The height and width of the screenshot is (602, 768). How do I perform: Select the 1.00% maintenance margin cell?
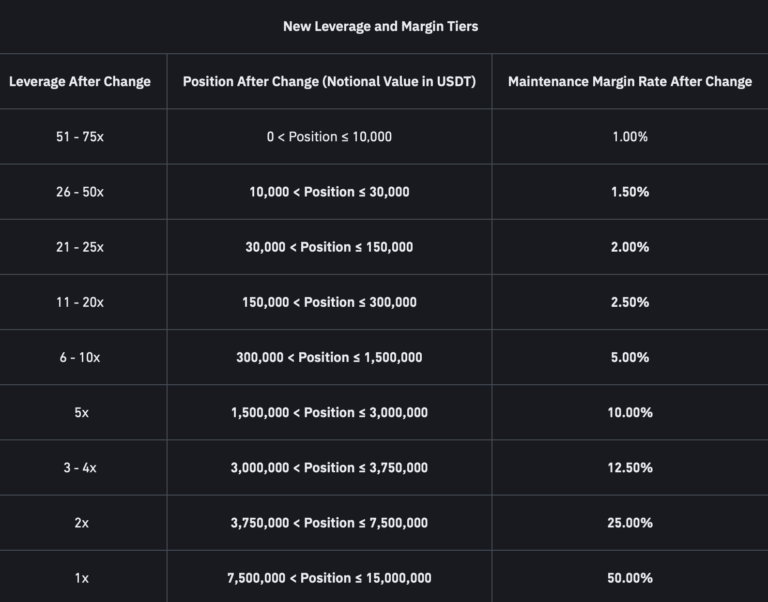(x=630, y=136)
